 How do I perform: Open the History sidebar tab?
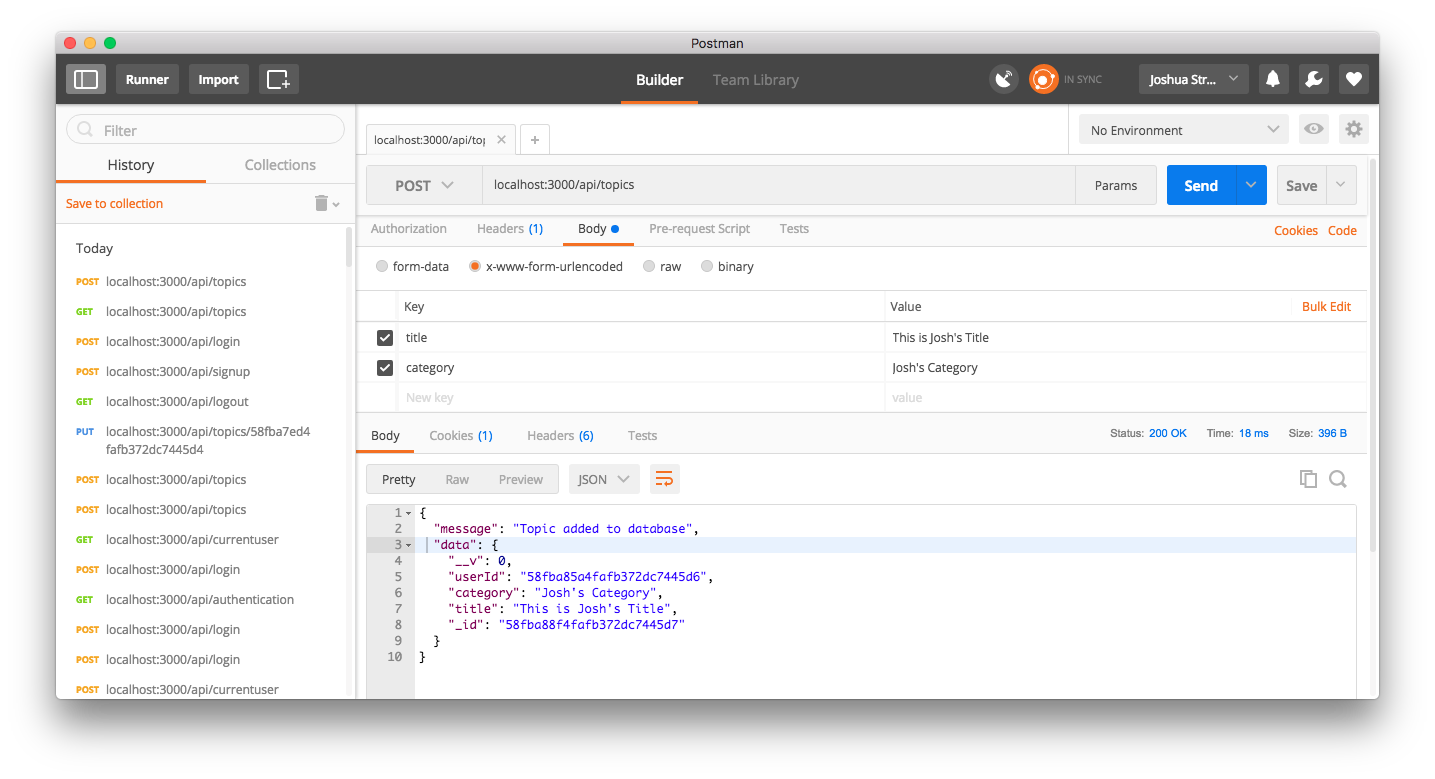click(x=131, y=165)
